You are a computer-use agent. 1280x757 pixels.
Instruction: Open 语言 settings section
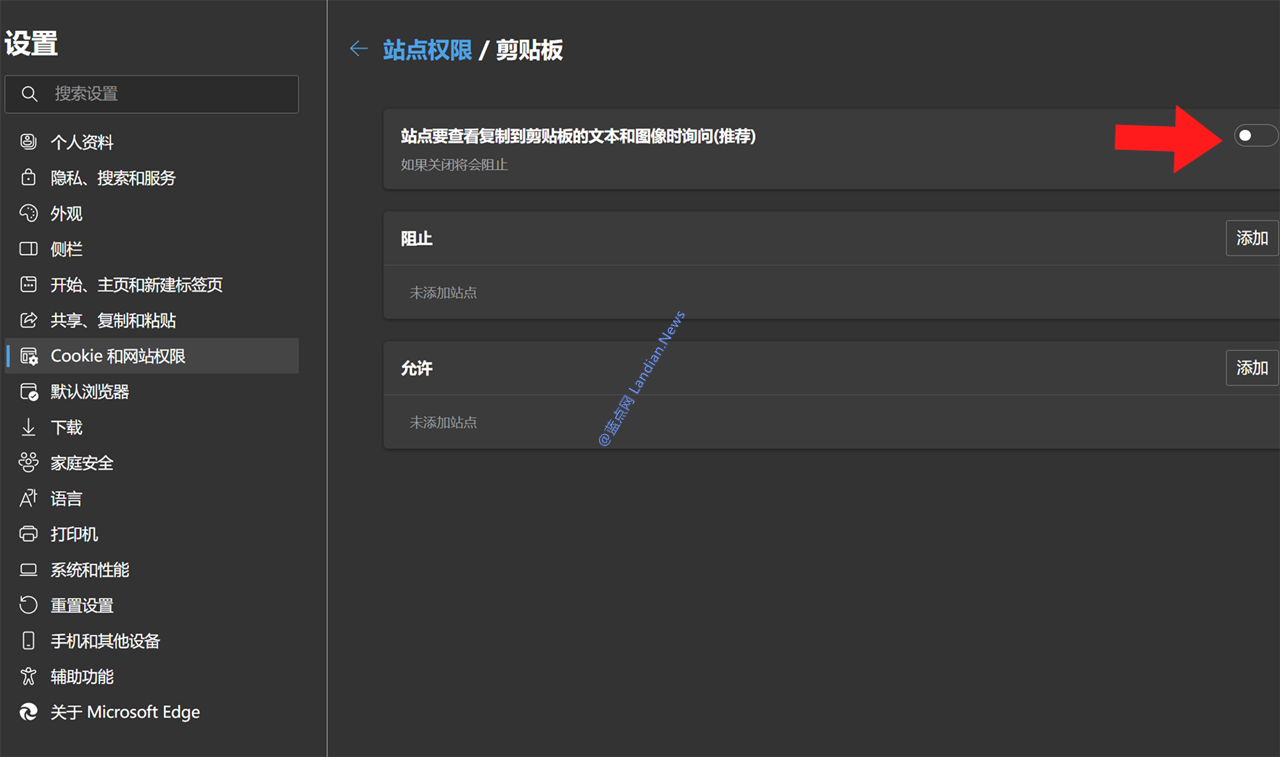152,498
